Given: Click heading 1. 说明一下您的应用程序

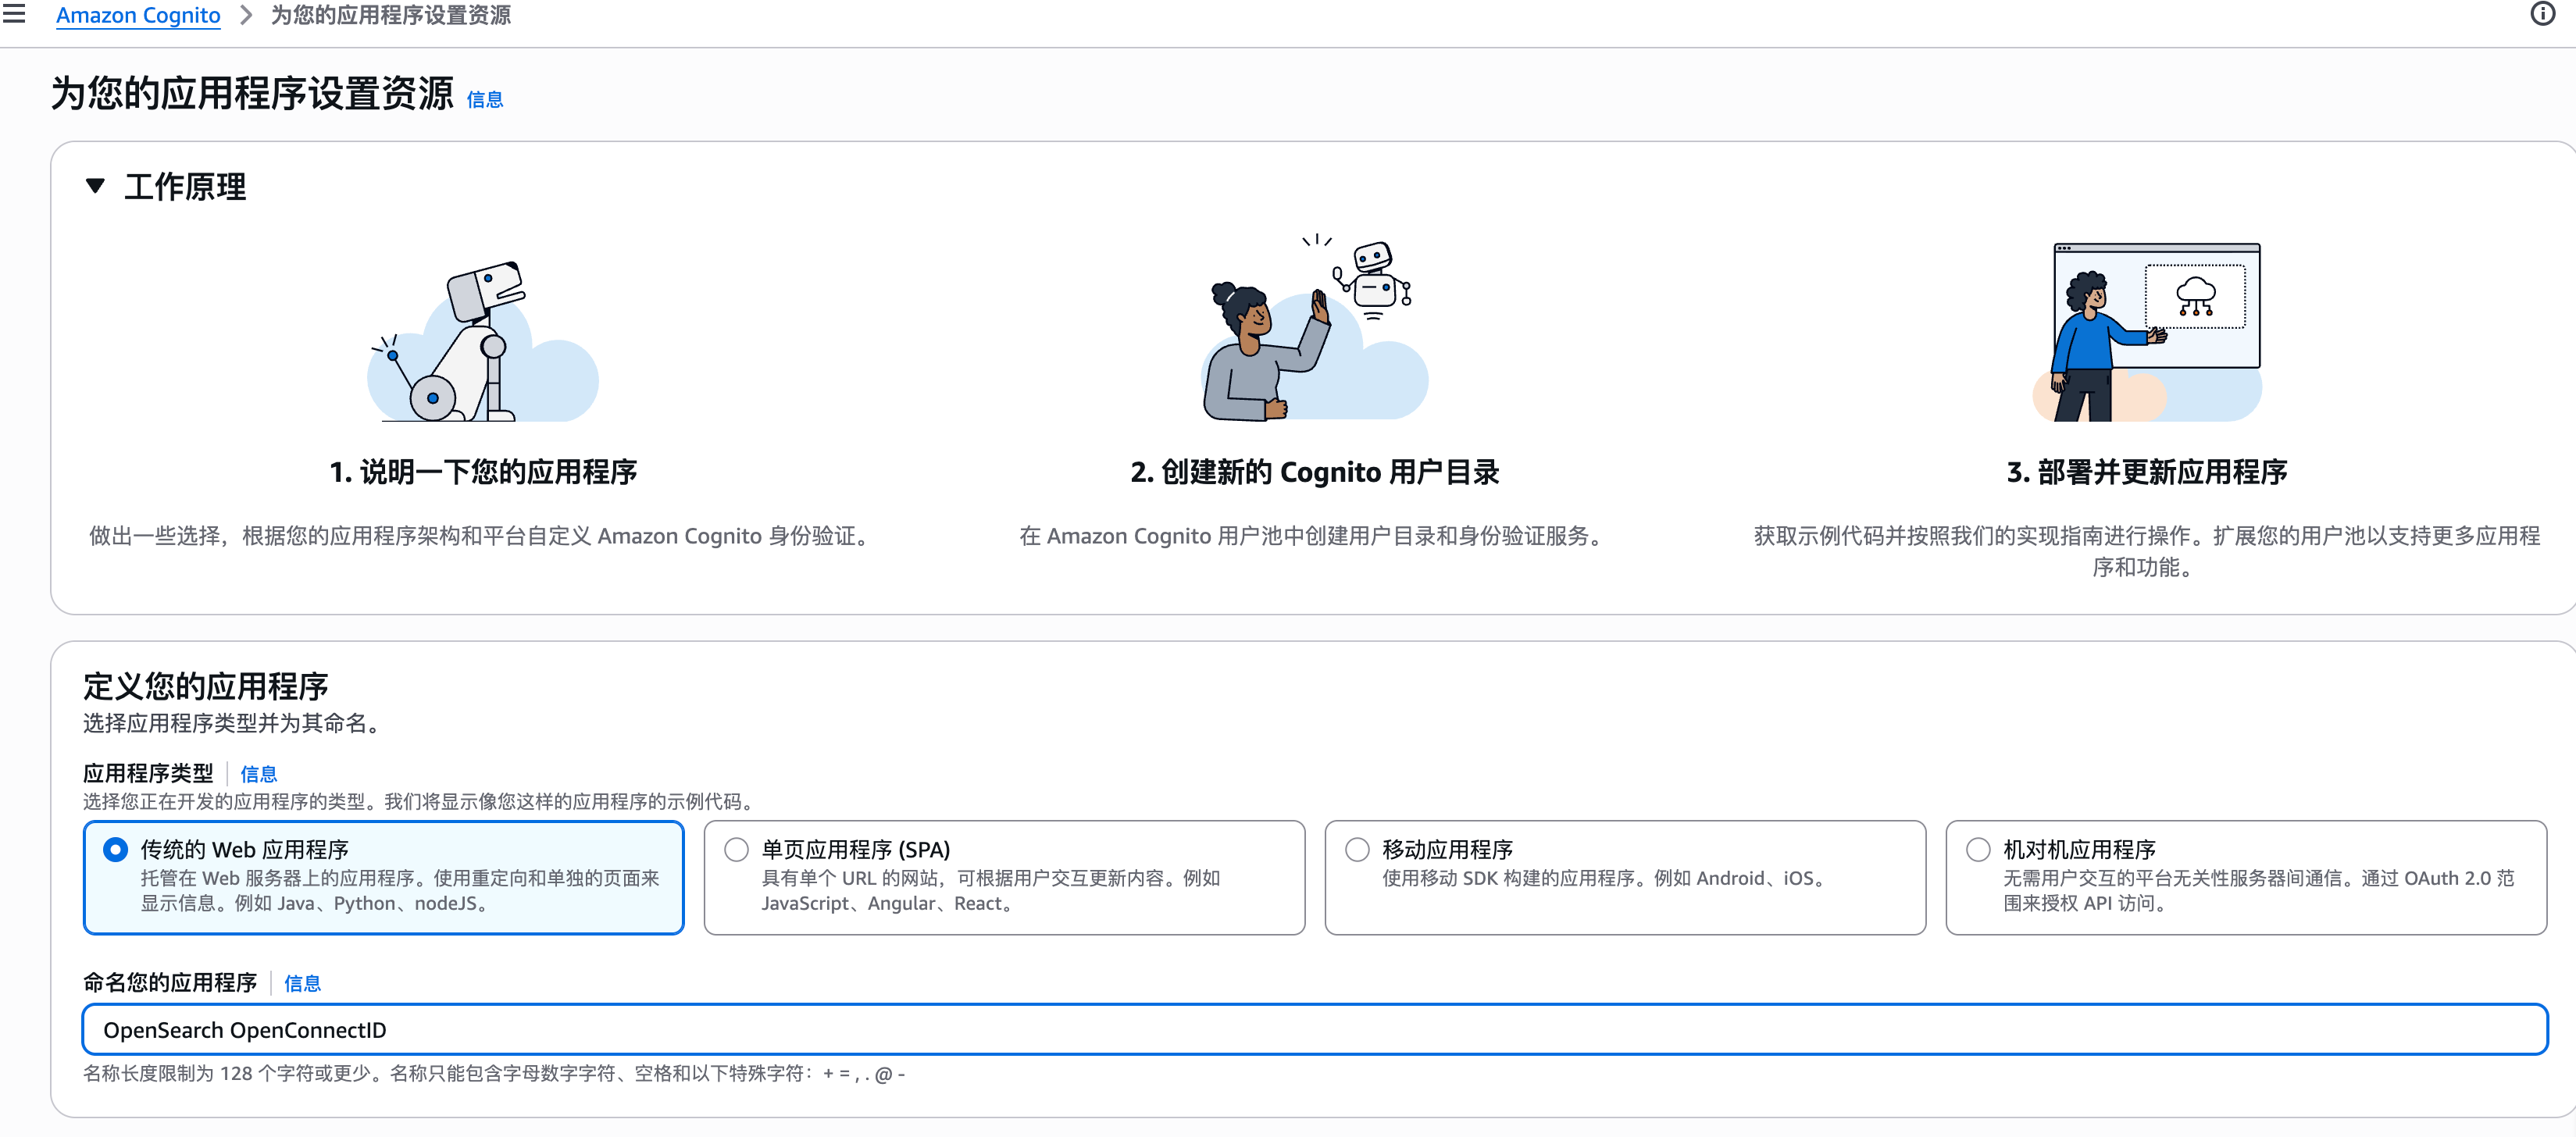Looking at the screenshot, I should point(483,472).
